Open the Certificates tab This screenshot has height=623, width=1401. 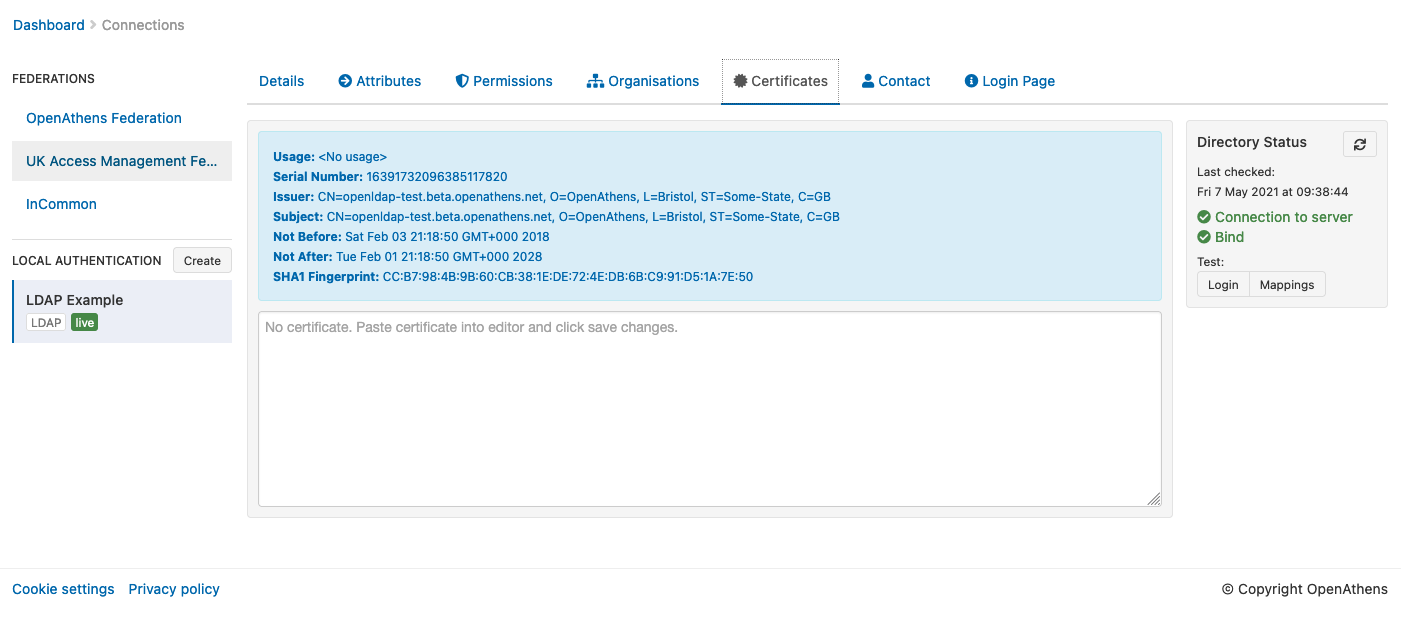(780, 80)
